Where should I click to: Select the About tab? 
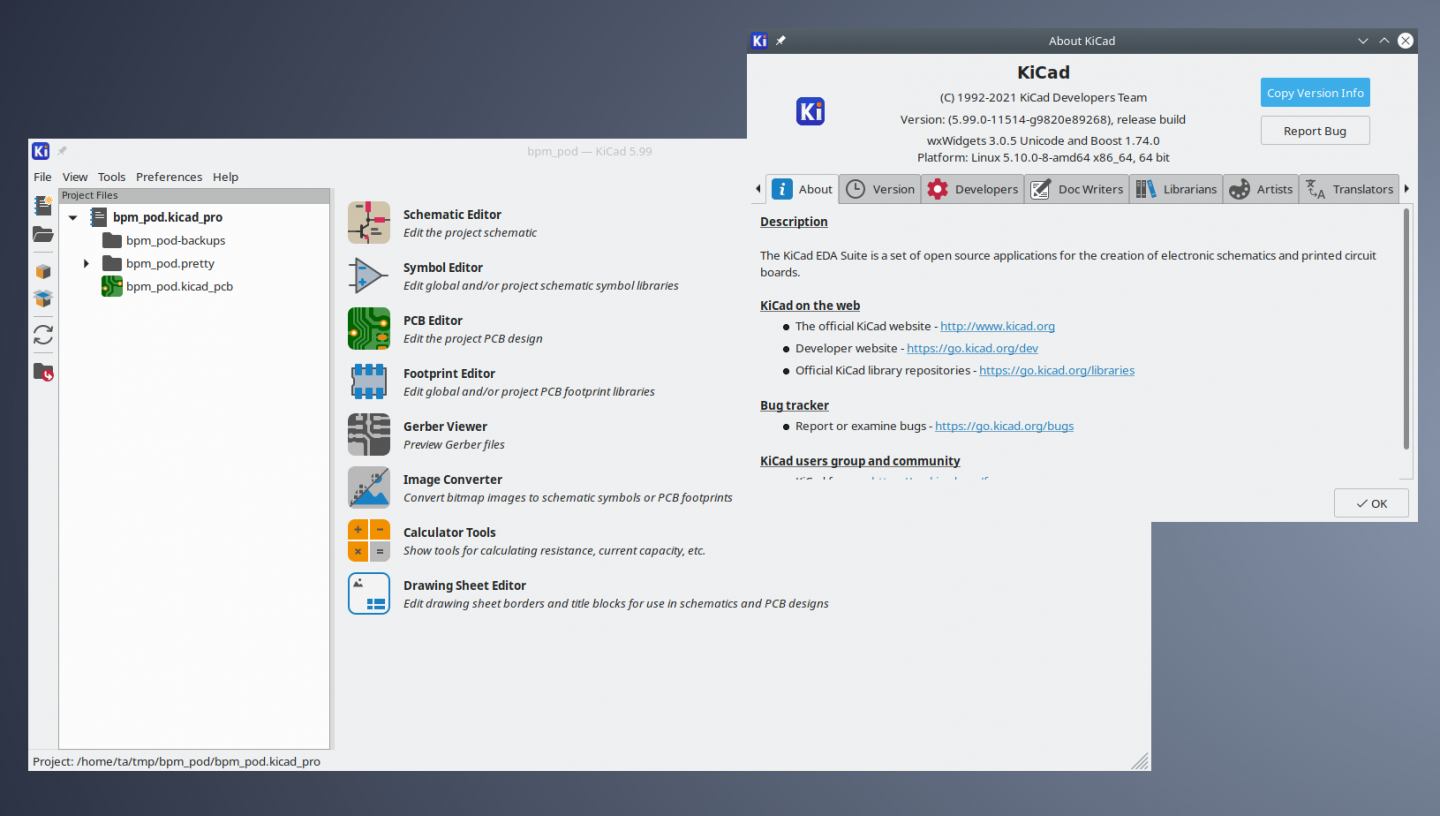click(803, 189)
